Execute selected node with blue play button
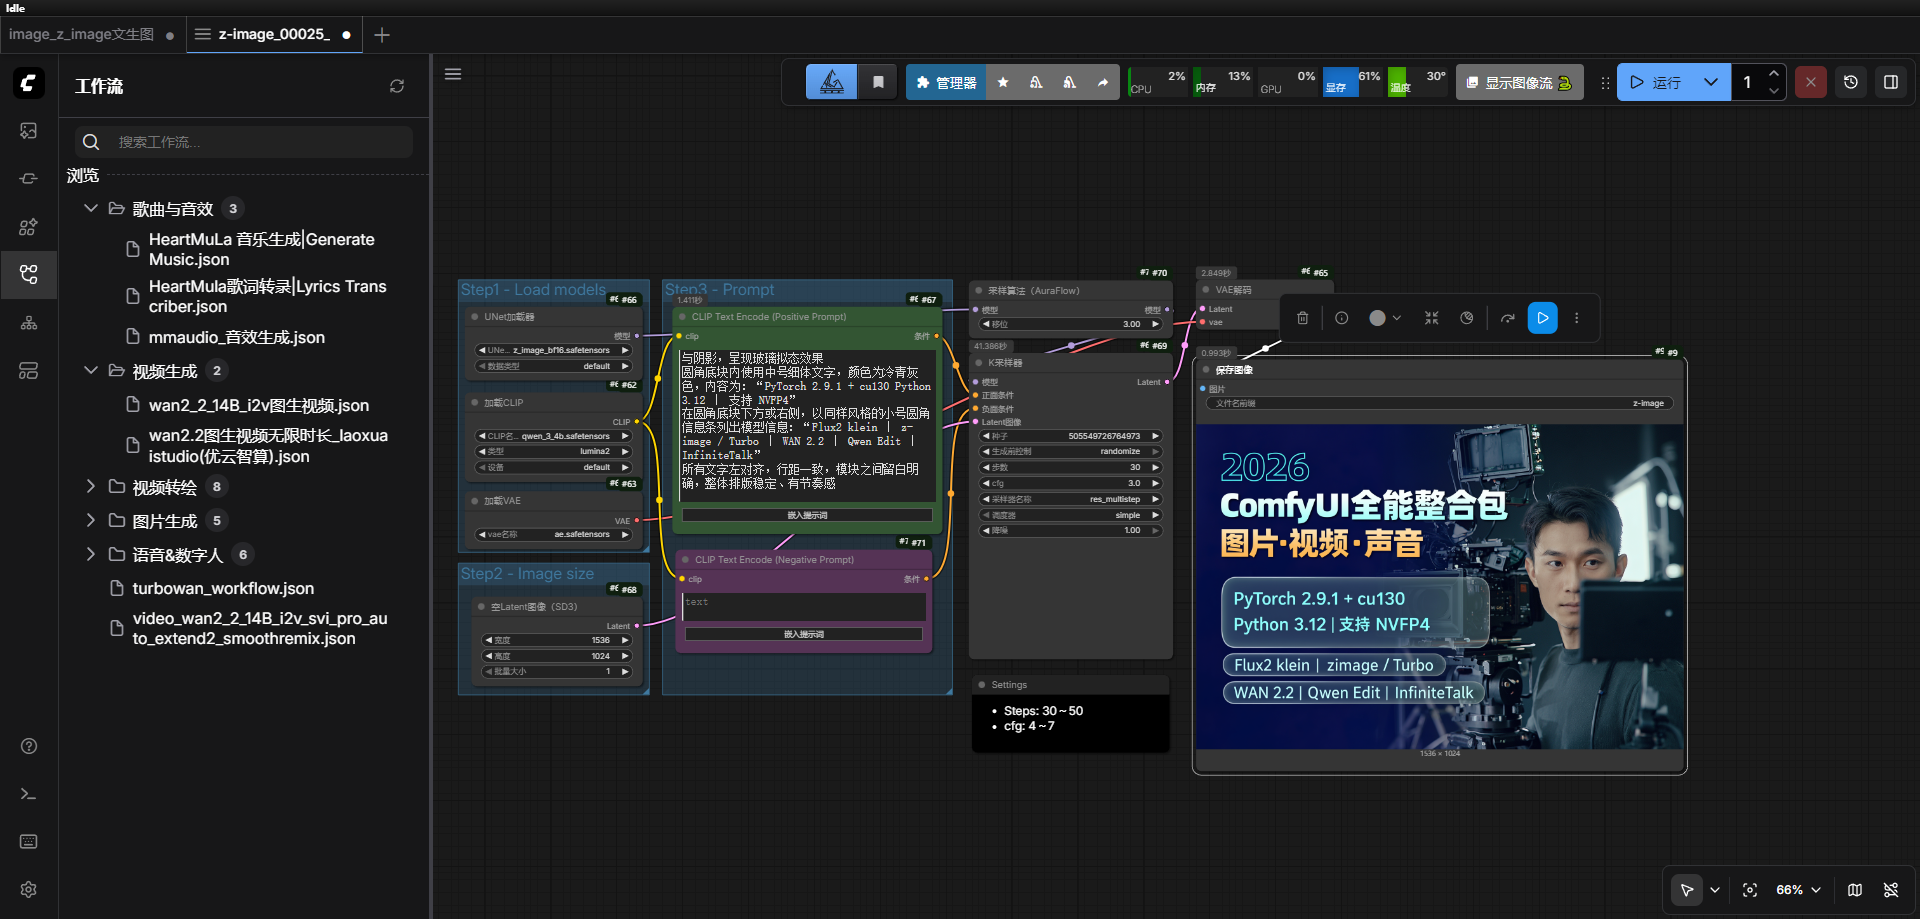 click(1542, 318)
